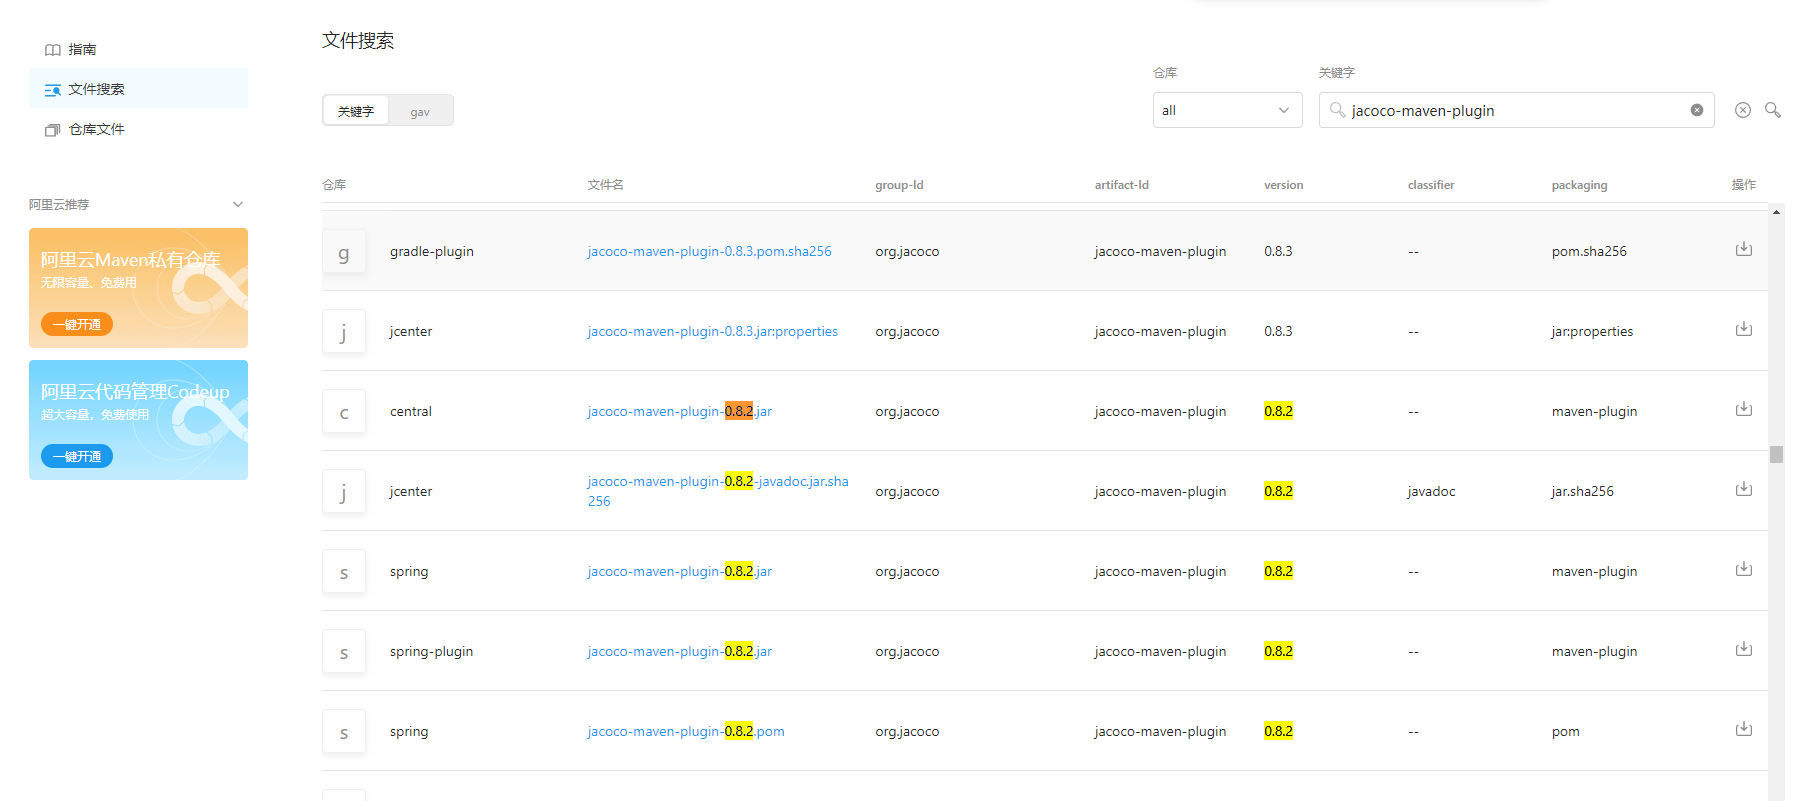The width and height of the screenshot is (1798, 801).
Task: Click the jar:properties row's 'j' badge
Action: coord(344,332)
